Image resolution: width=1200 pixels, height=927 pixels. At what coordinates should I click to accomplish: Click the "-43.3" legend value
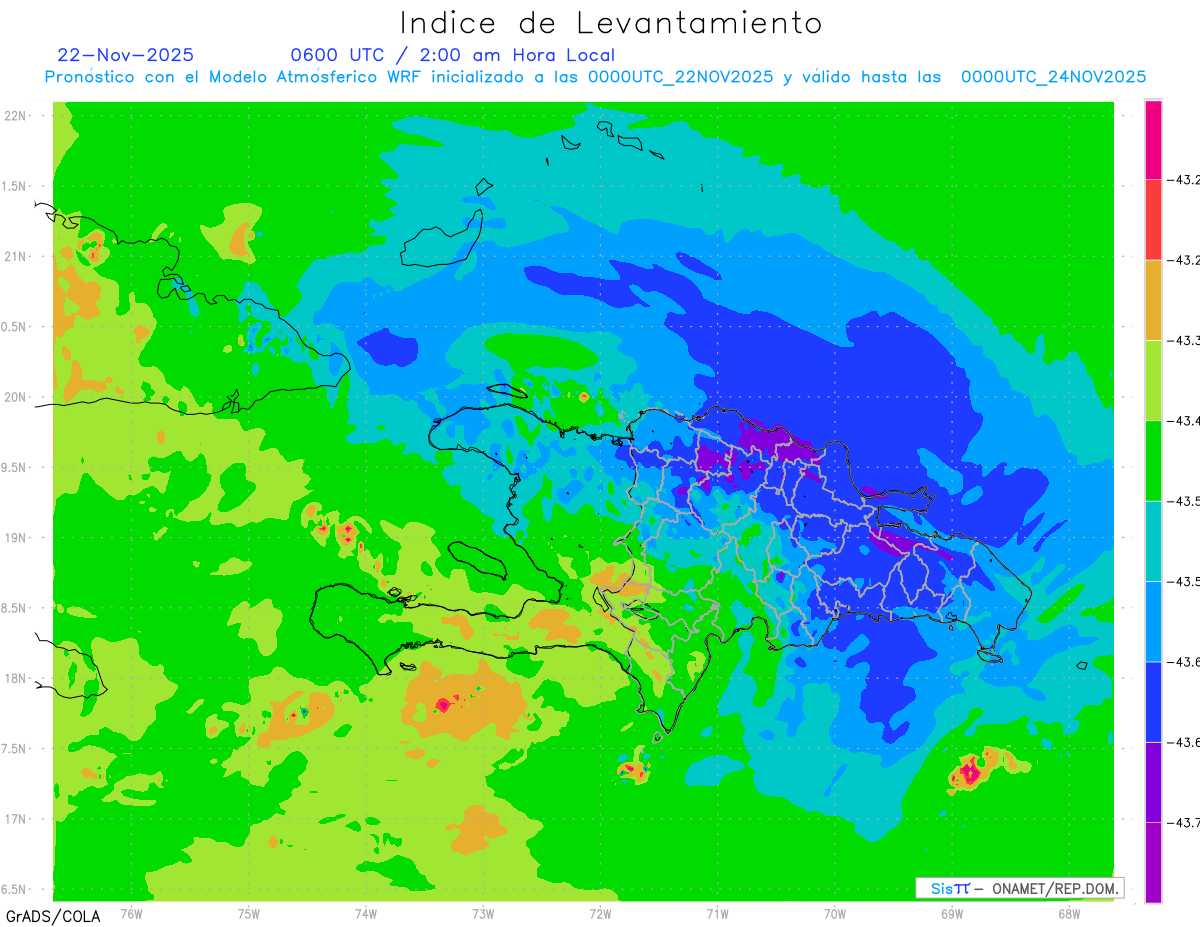click(x=1185, y=341)
